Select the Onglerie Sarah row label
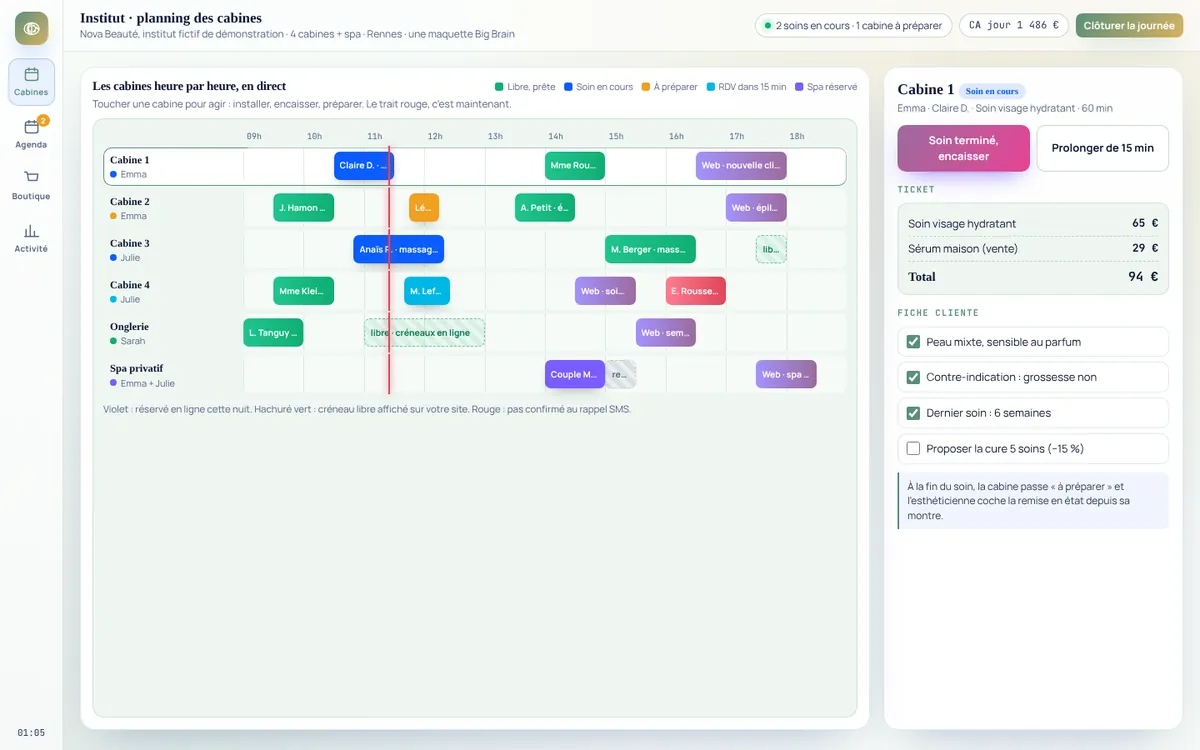The width and height of the screenshot is (1200, 750). (x=174, y=333)
